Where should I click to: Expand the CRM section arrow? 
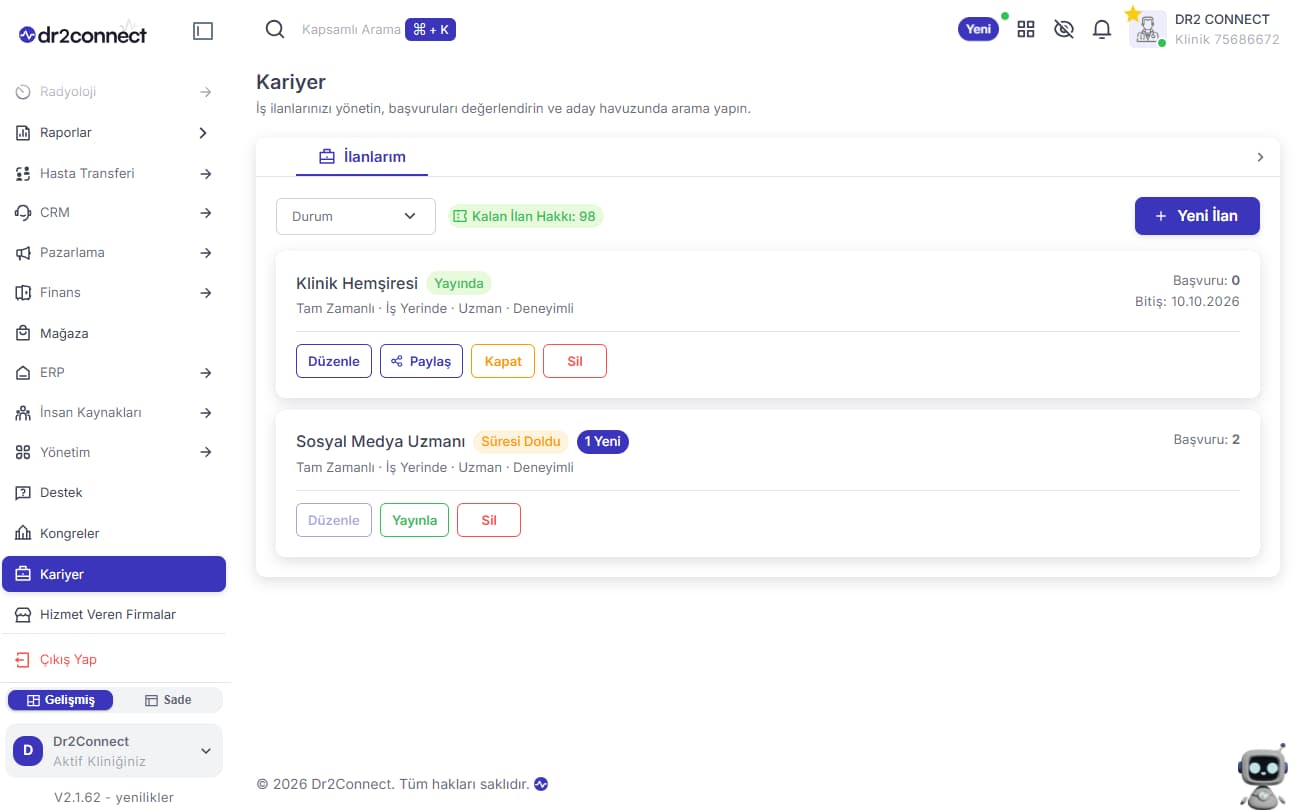(206, 212)
